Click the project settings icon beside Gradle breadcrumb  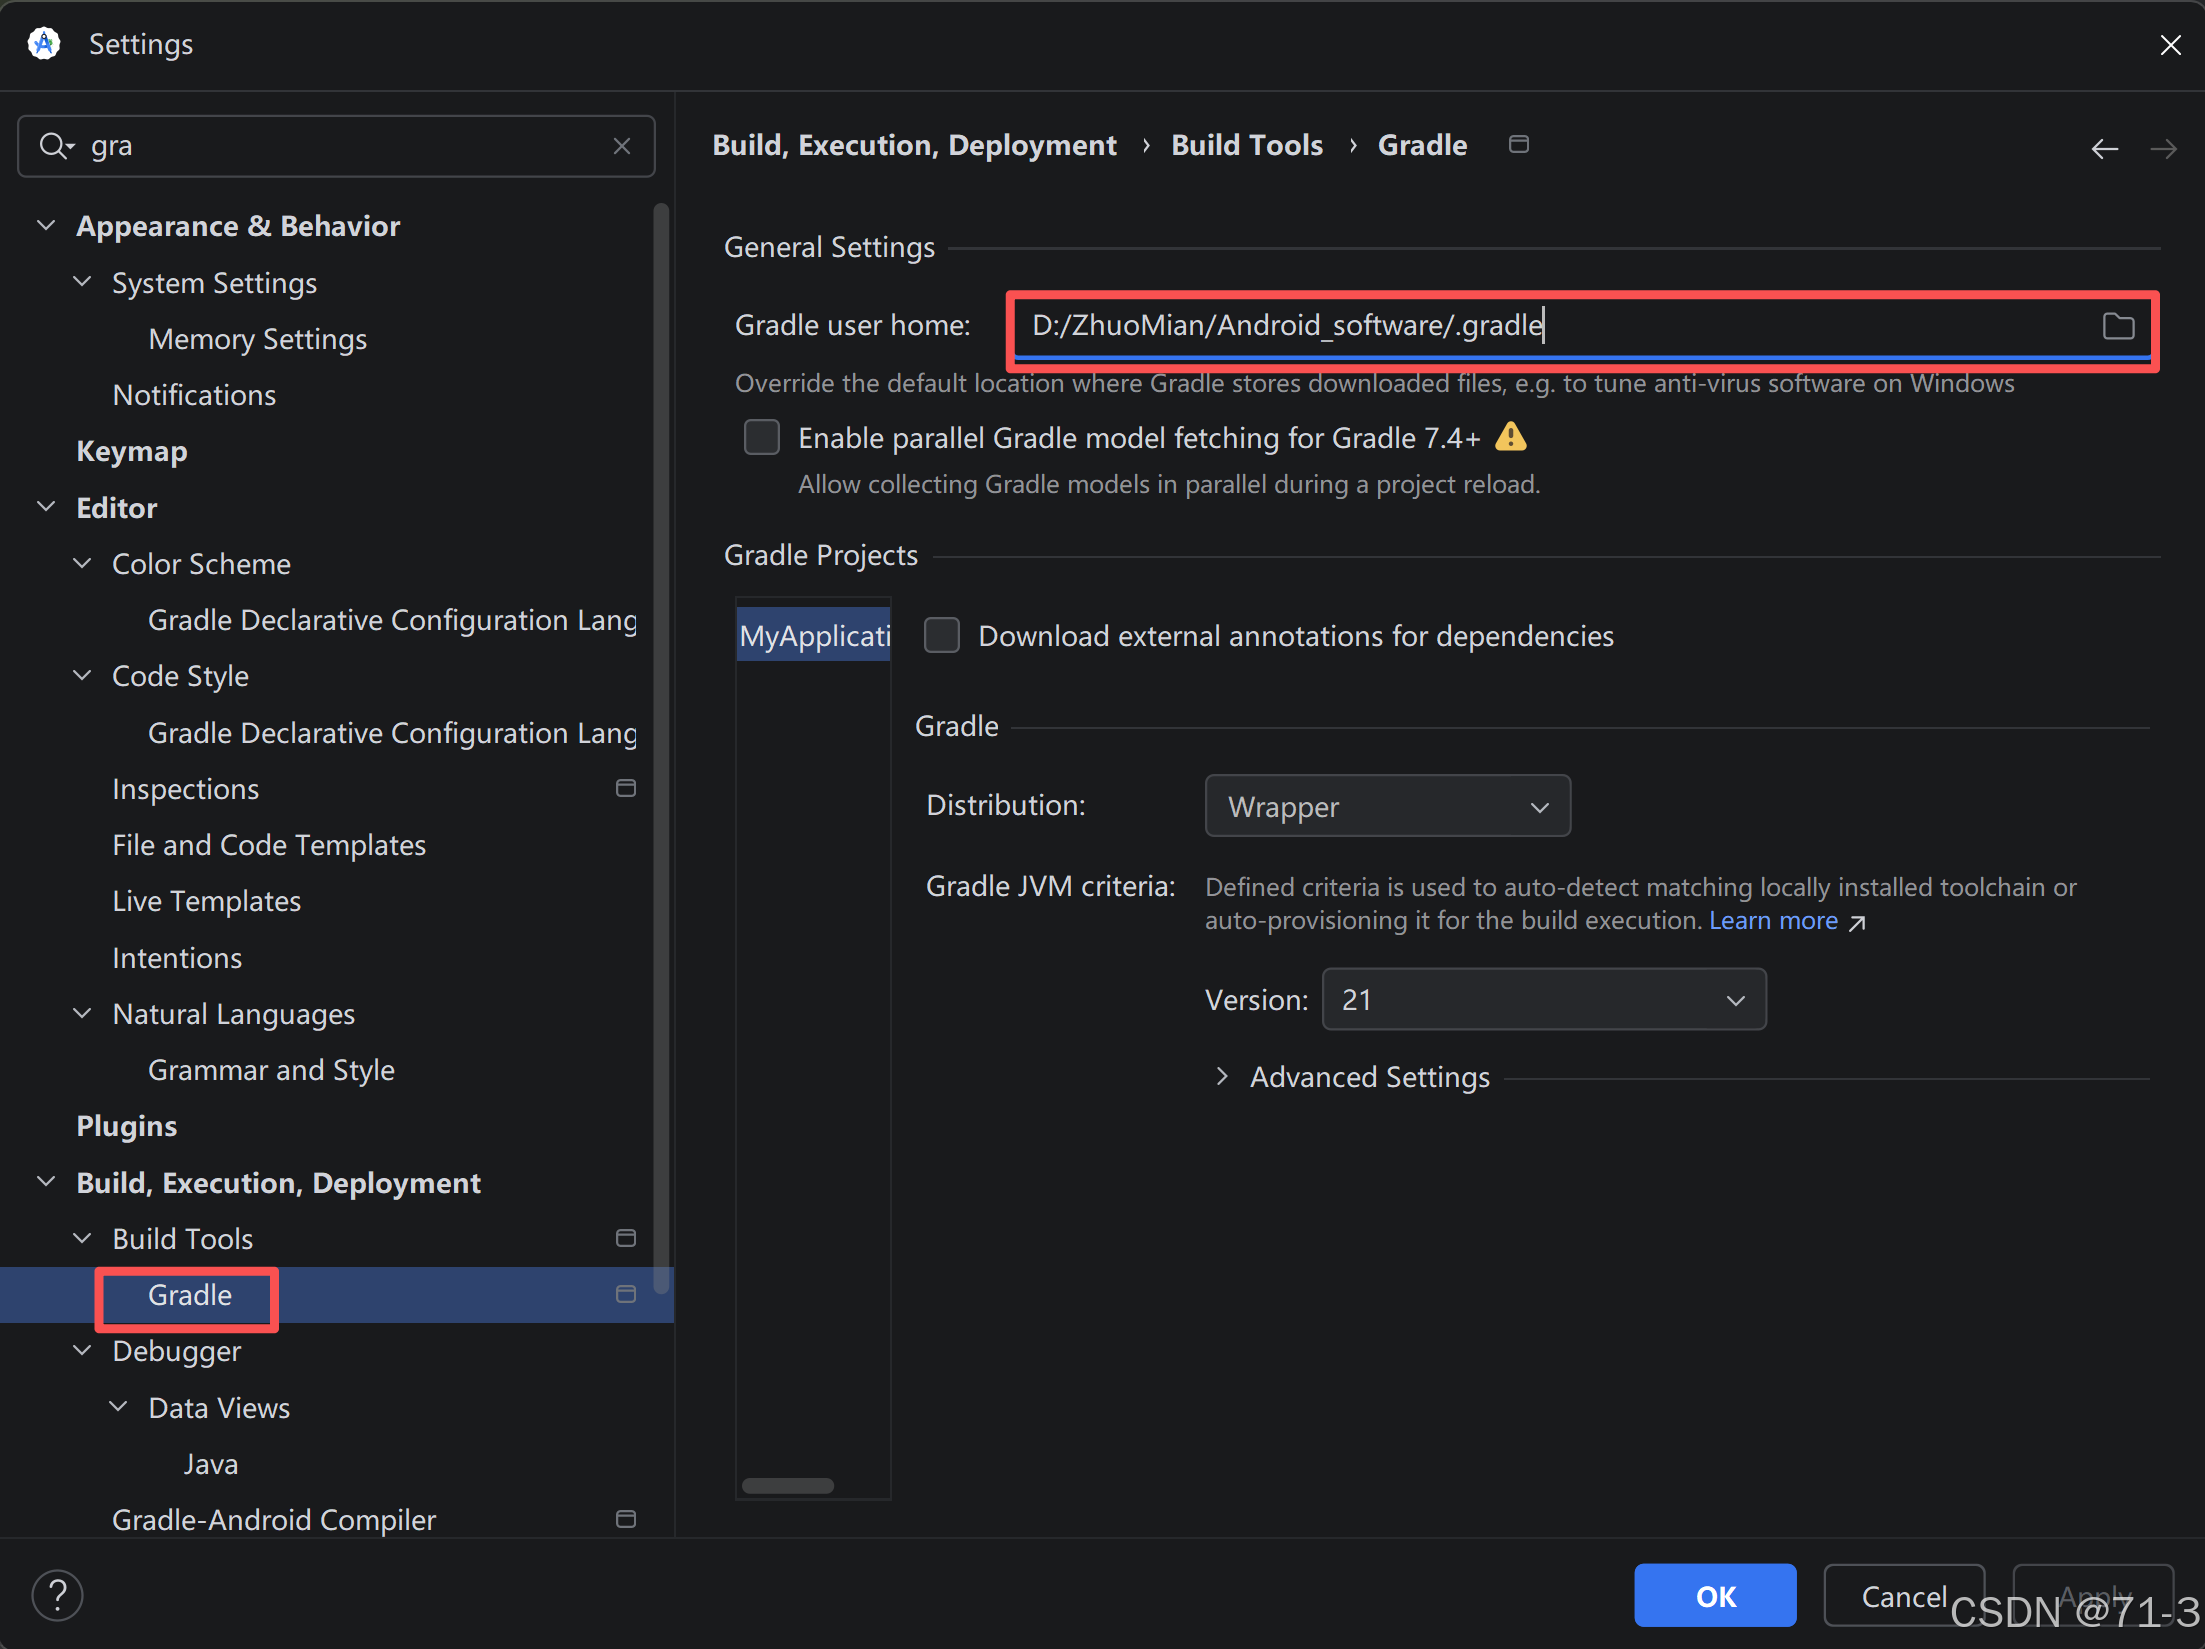pos(1518,145)
